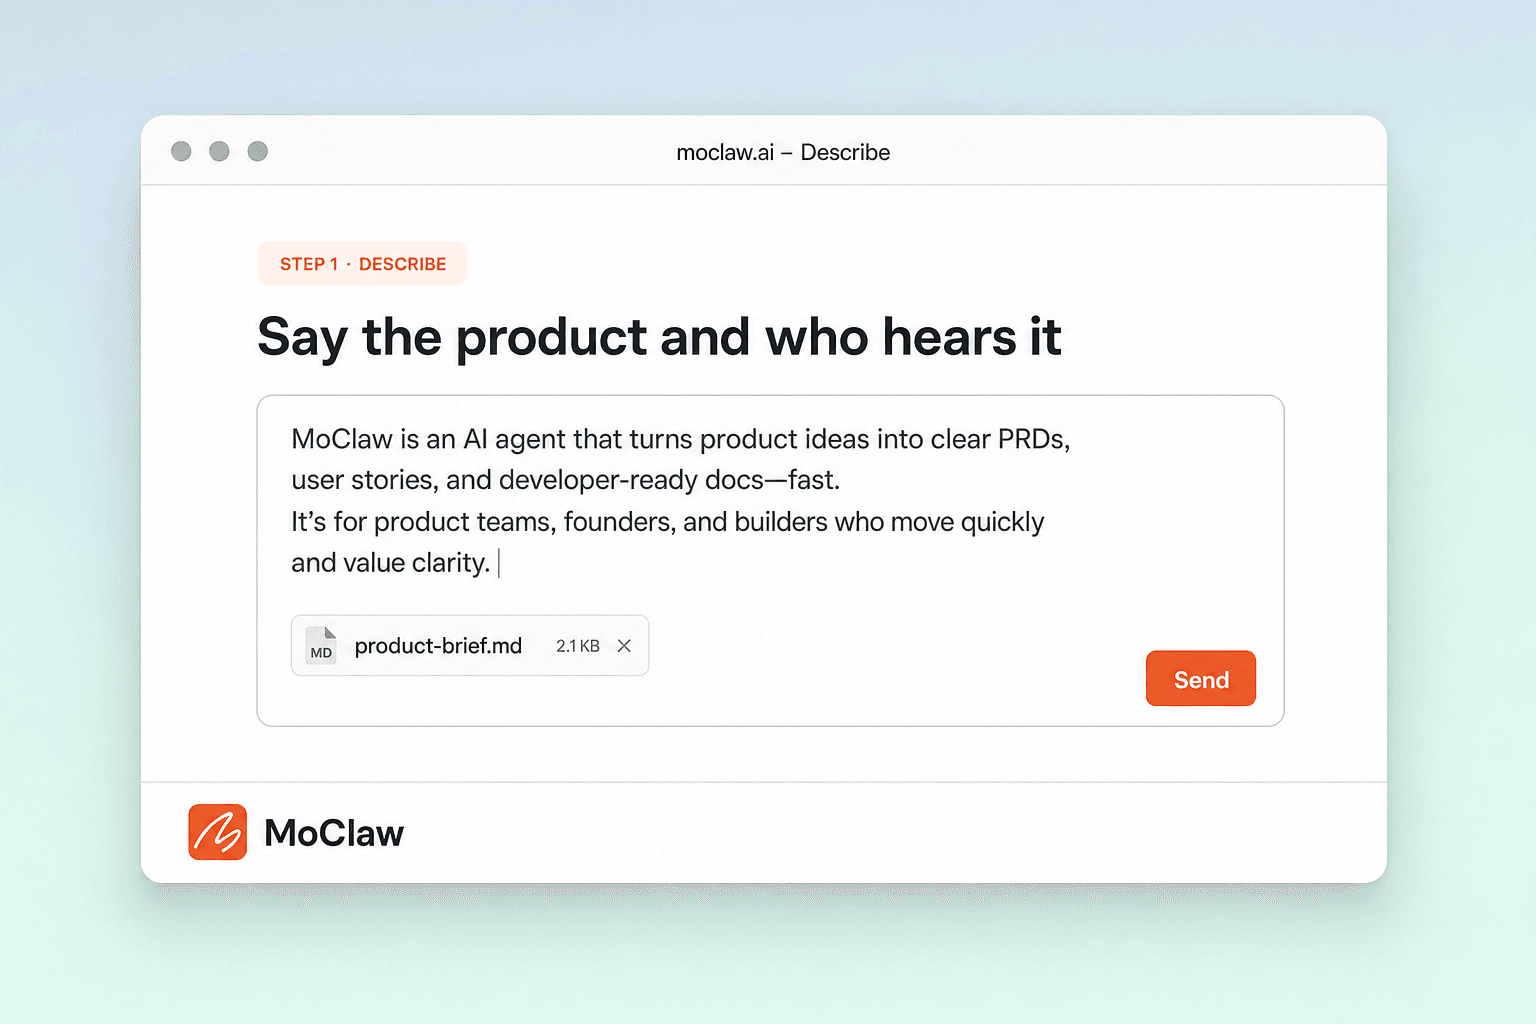Image resolution: width=1536 pixels, height=1024 pixels.
Task: Click the product-brief.md file name
Action: 438,646
